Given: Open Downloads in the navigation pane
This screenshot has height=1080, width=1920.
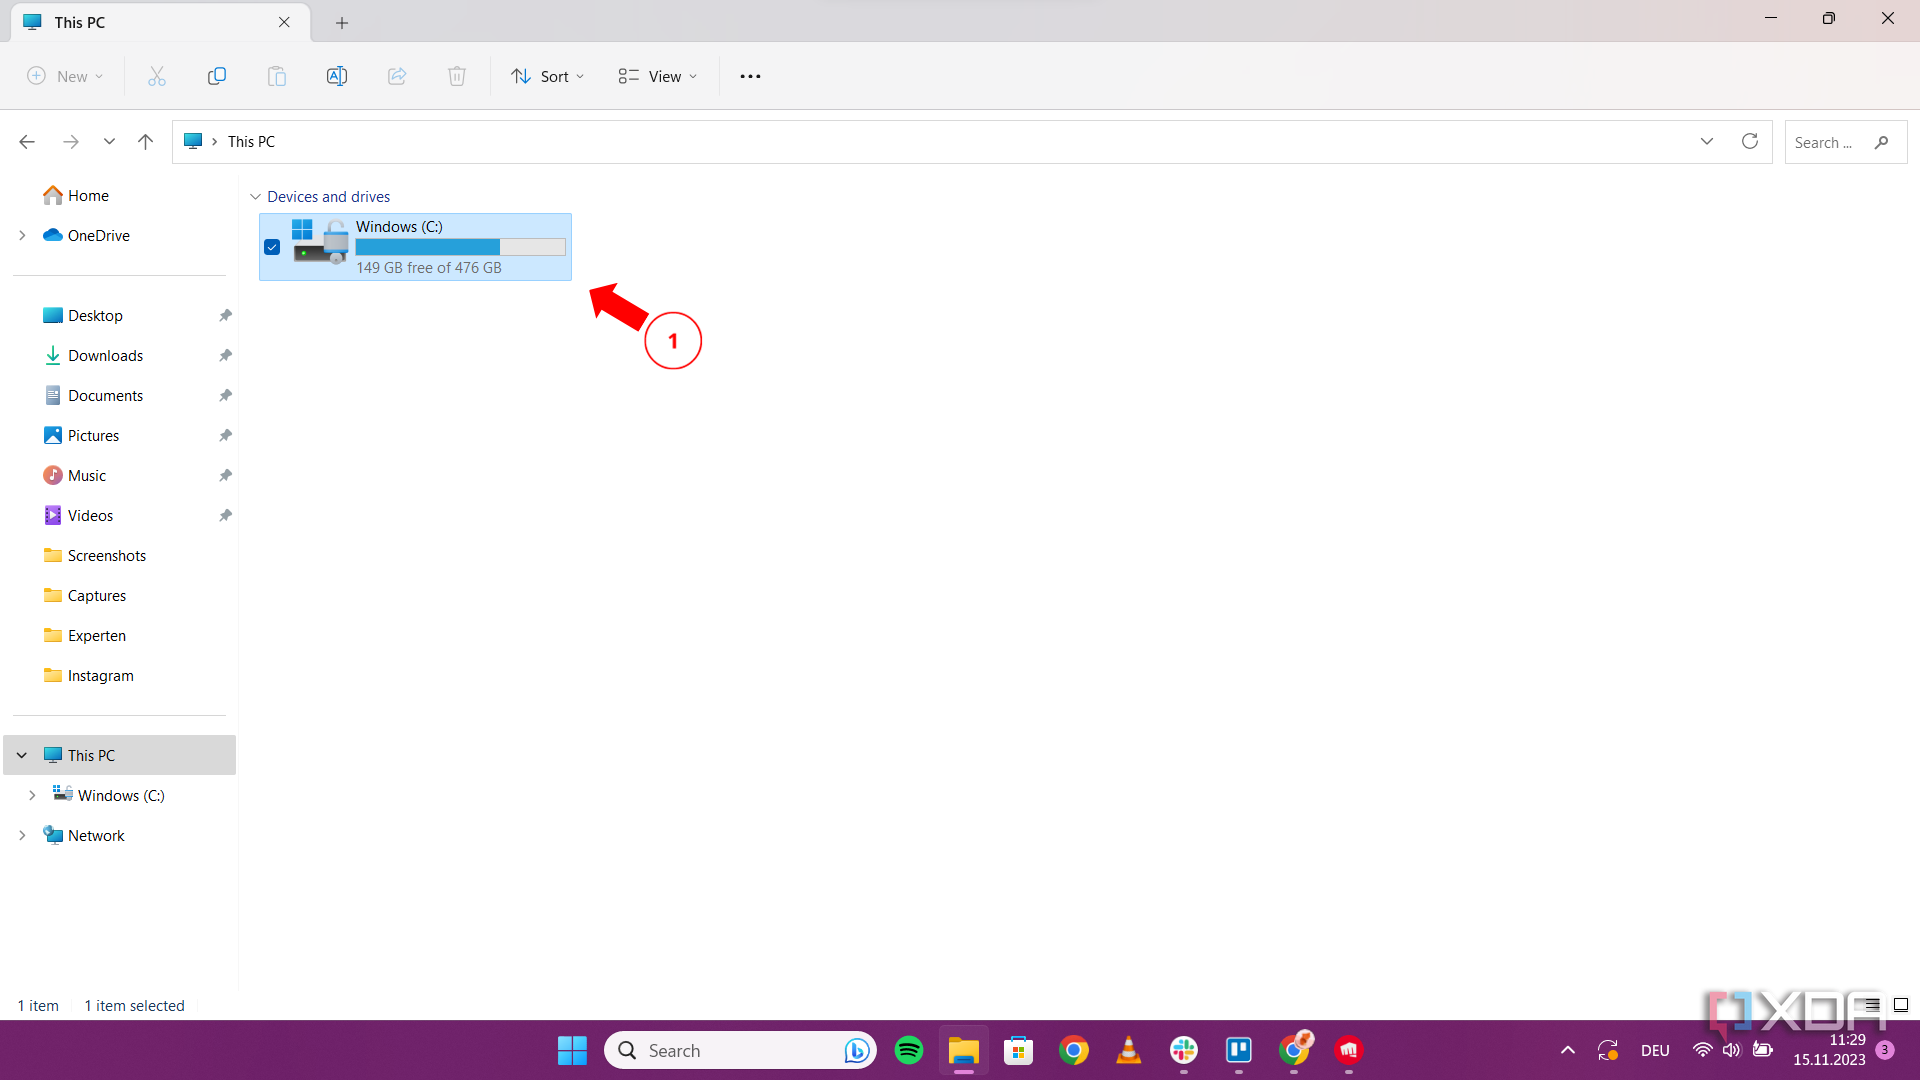Looking at the screenshot, I should point(105,355).
